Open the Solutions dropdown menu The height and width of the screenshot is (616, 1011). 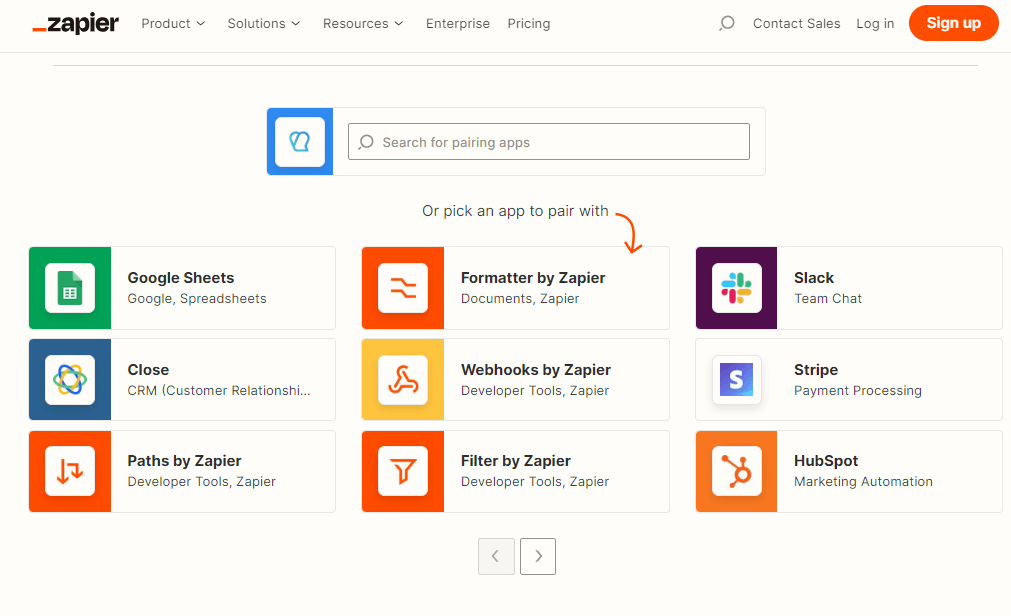[x=264, y=23]
